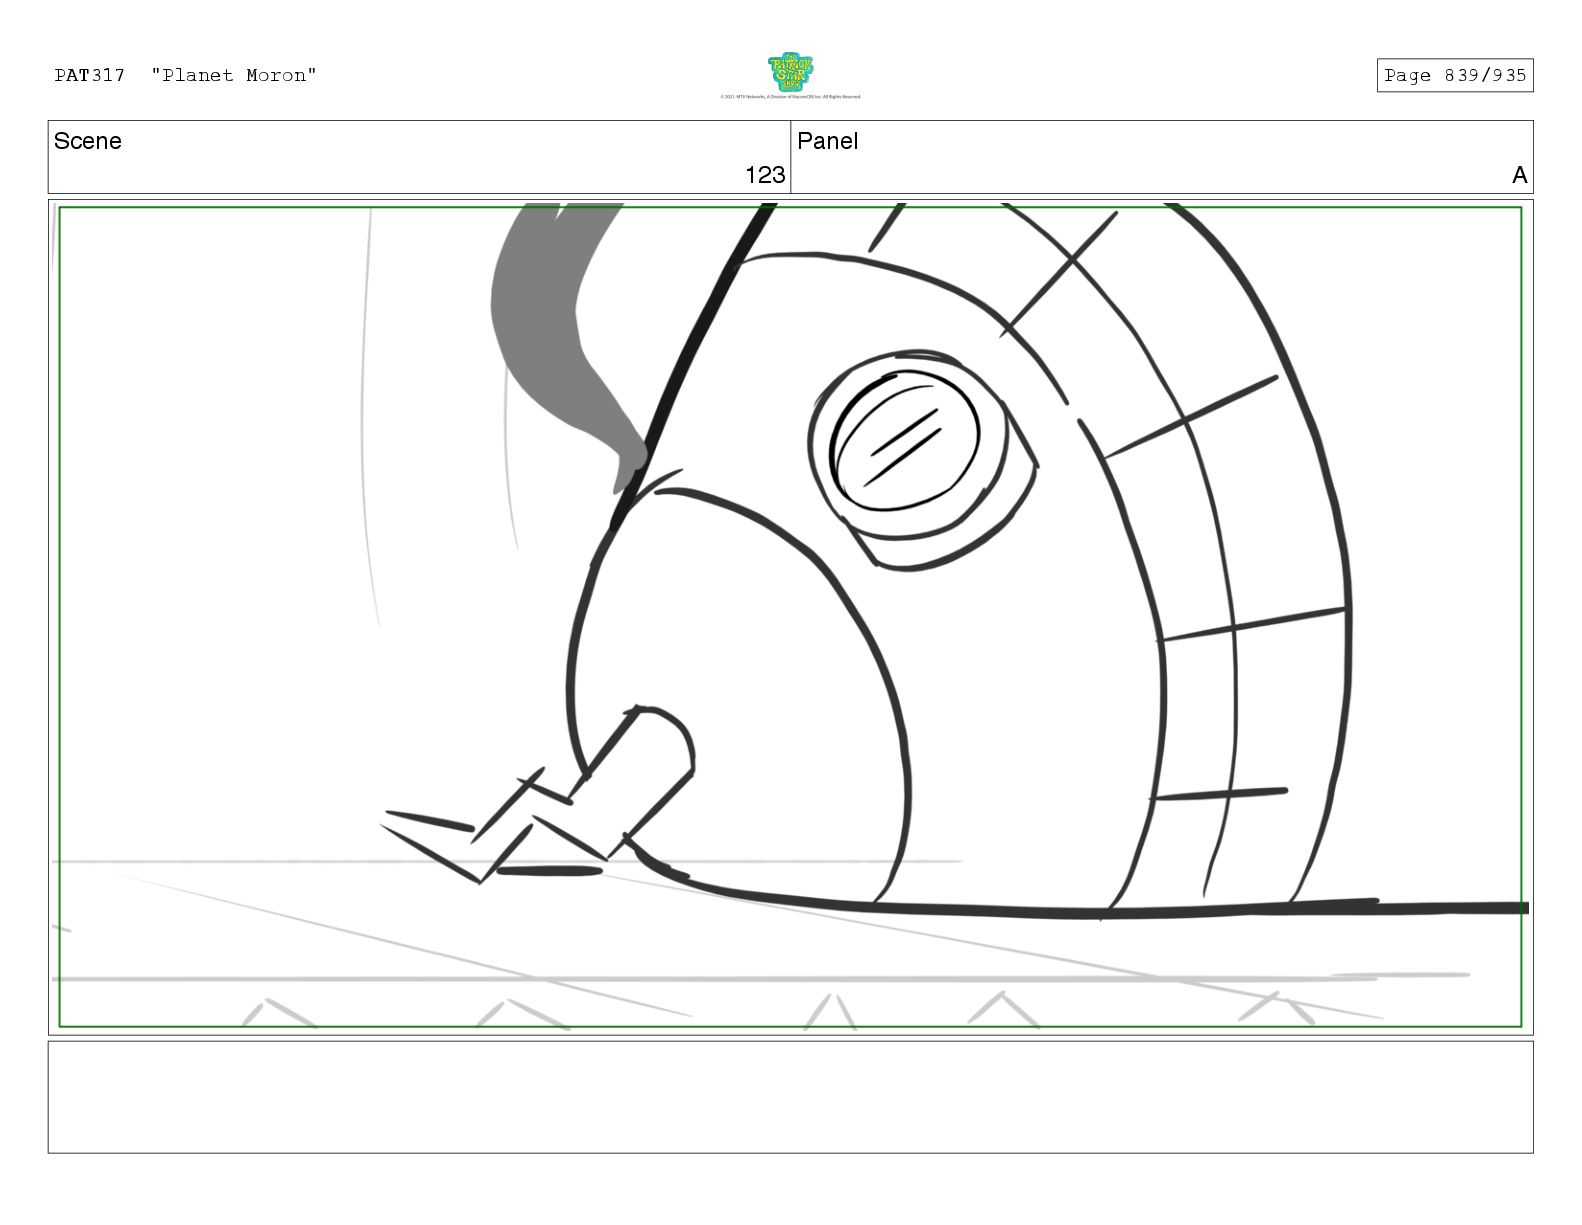1582x1225 pixels.
Task: Select the "Planet Moron" title text
Action: coord(234,75)
